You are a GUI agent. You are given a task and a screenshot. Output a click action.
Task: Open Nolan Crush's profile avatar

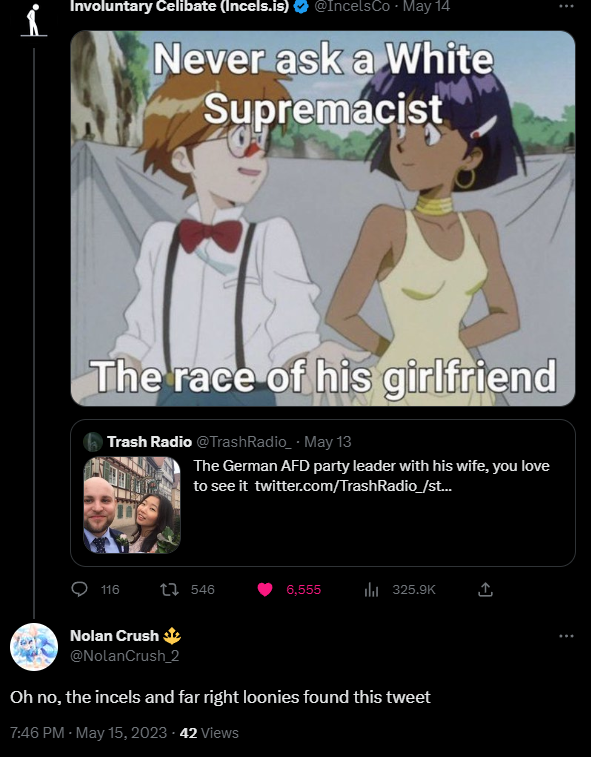[34, 647]
